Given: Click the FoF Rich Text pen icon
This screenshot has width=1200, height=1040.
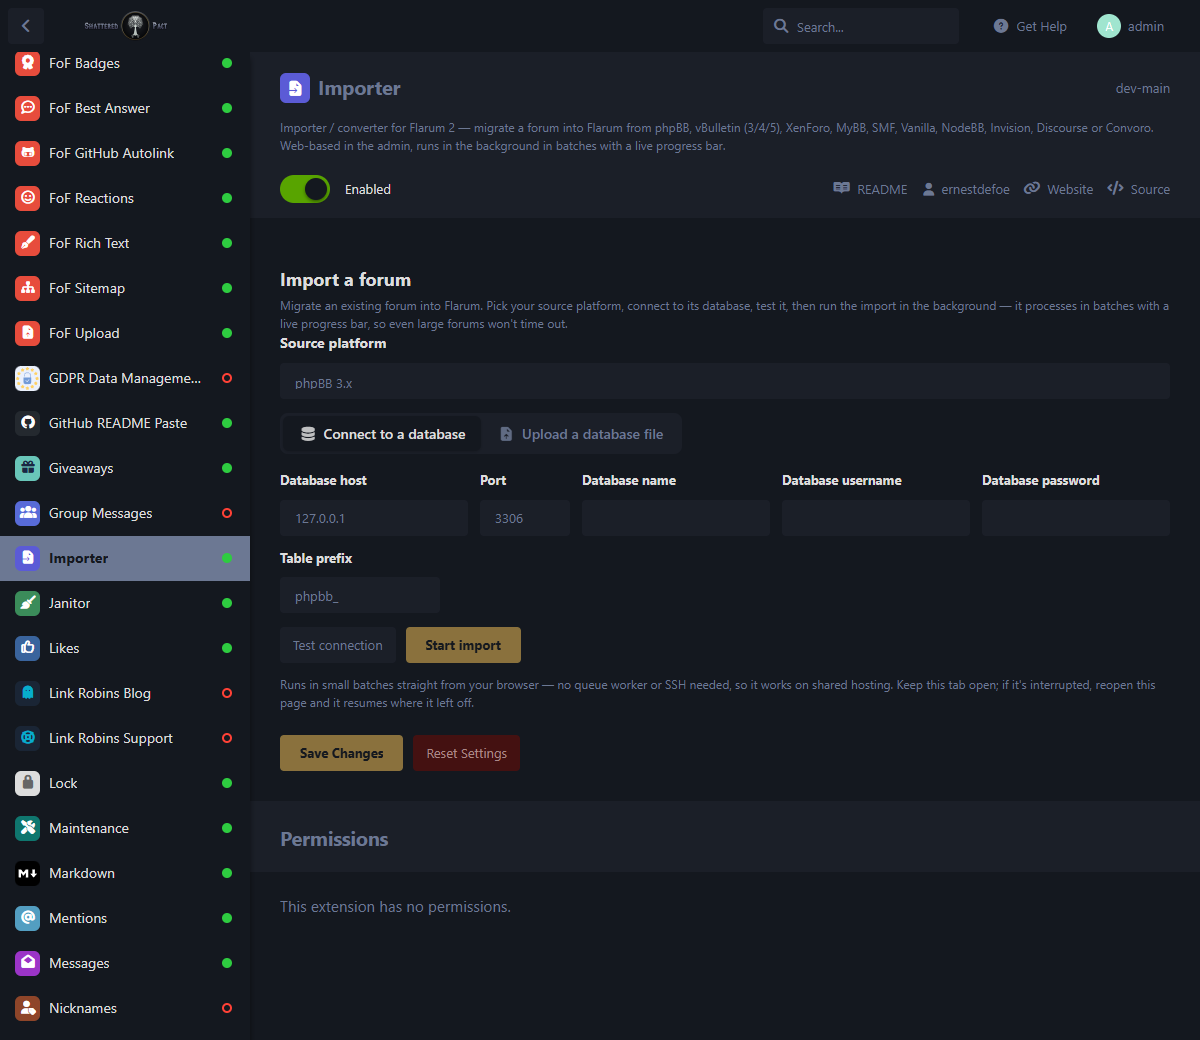Looking at the screenshot, I should tap(28, 243).
